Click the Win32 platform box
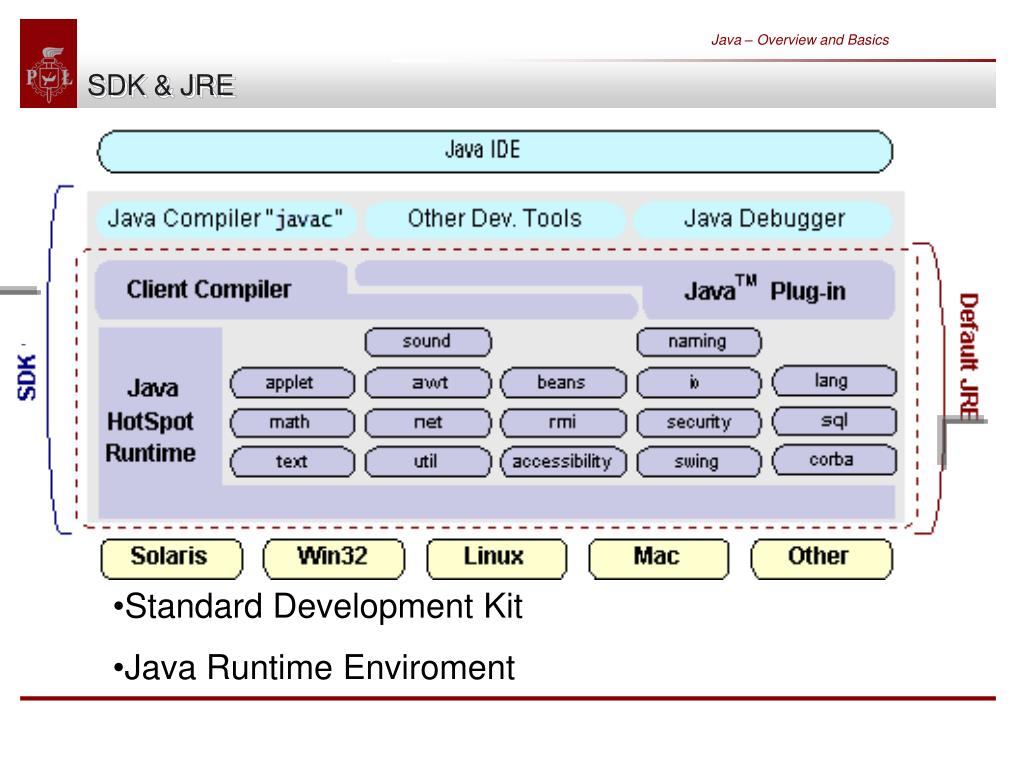 tap(334, 558)
